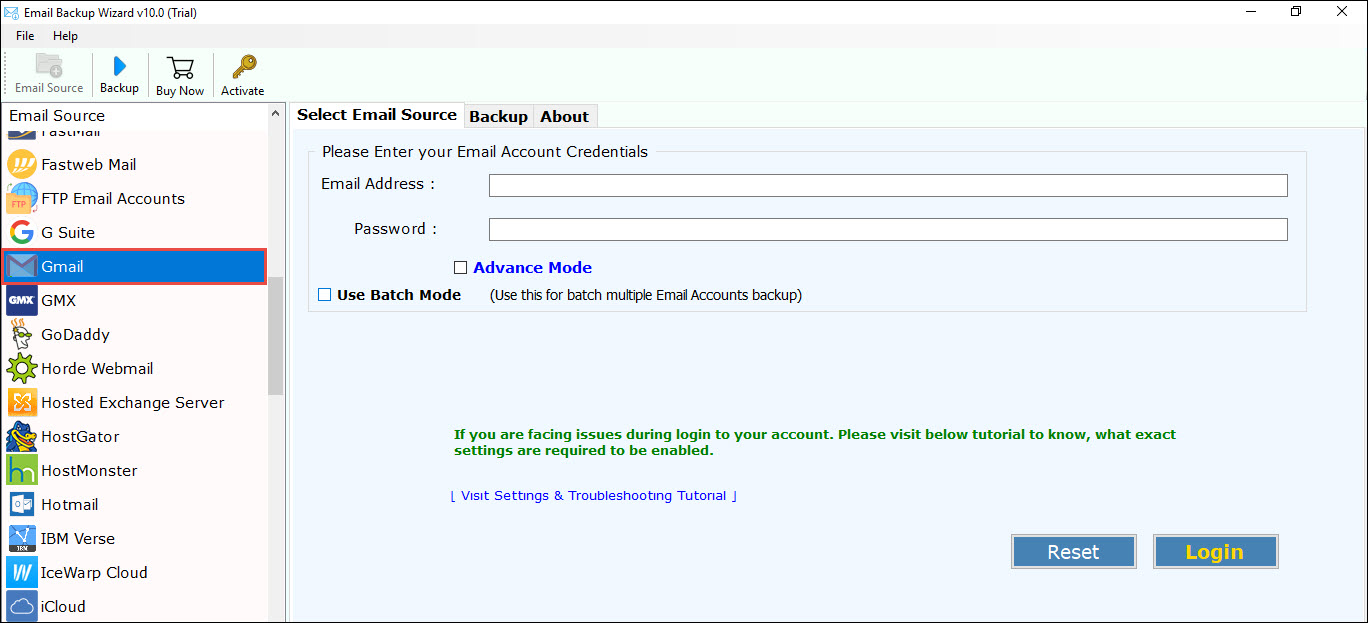Choose iCloud list entry text
This screenshot has width=1368, height=623.
pyautogui.click(x=63, y=606)
